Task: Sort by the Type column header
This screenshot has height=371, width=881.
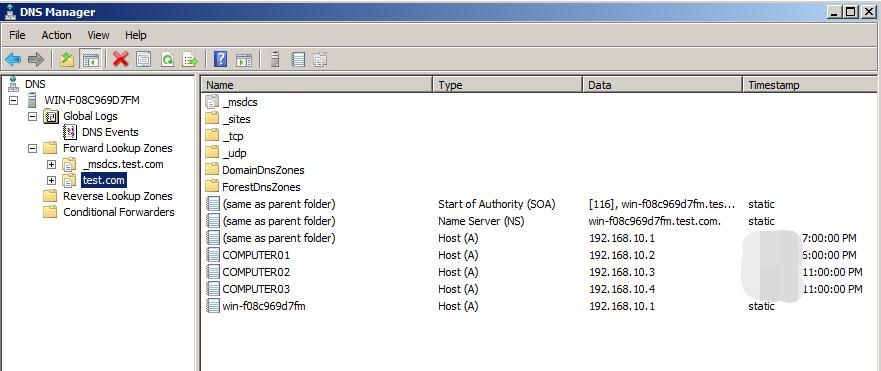Action: click(508, 85)
